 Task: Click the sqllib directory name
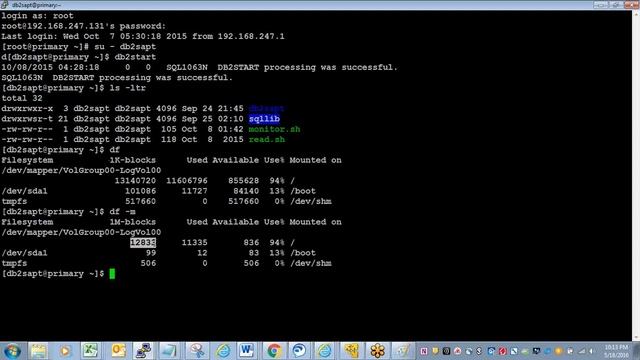click(264, 119)
